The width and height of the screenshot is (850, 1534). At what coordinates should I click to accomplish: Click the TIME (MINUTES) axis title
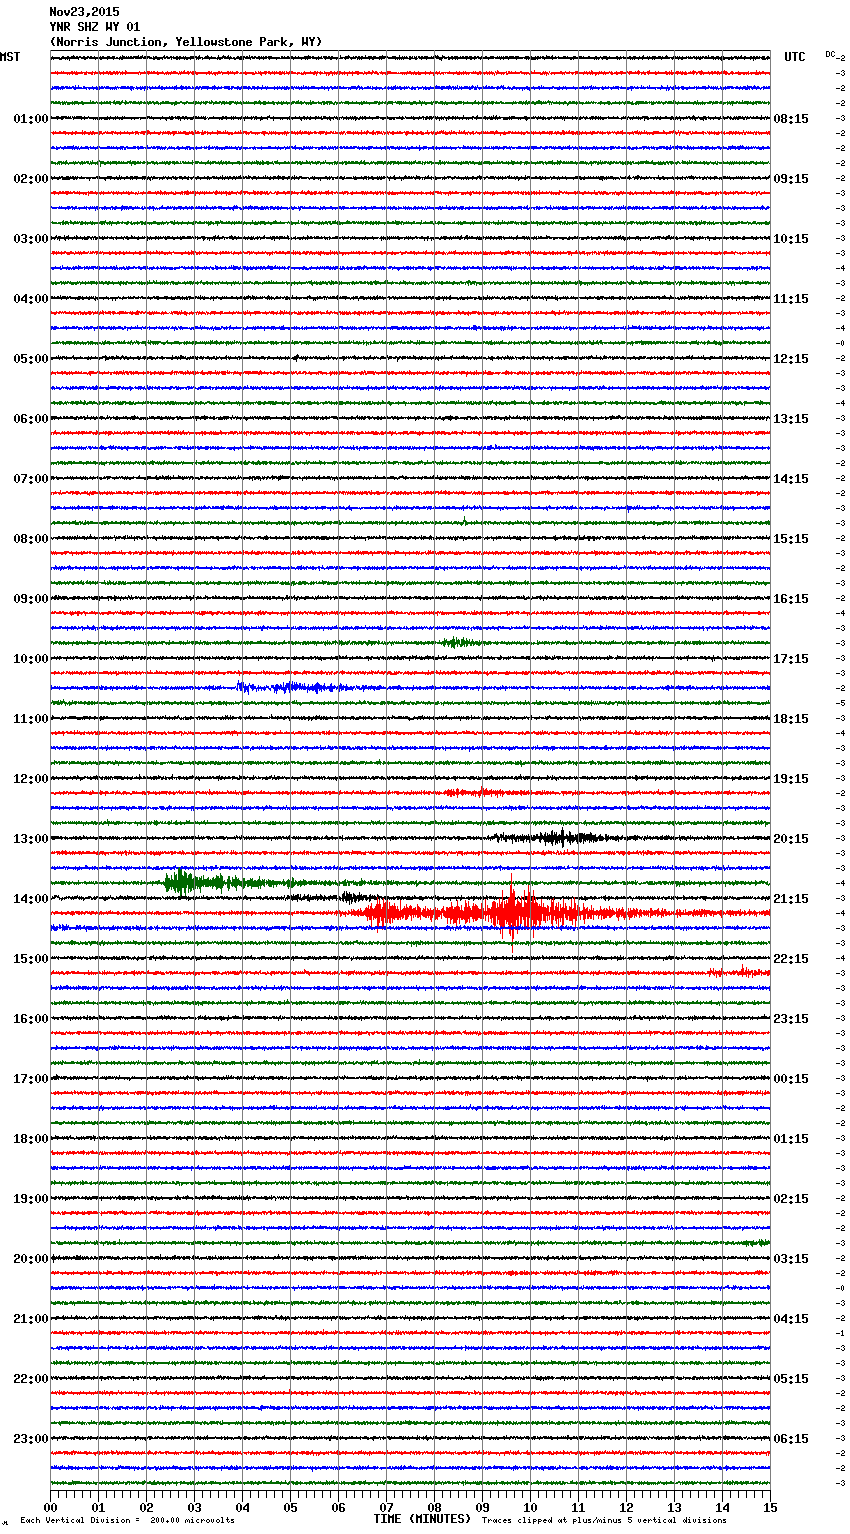tap(422, 1519)
